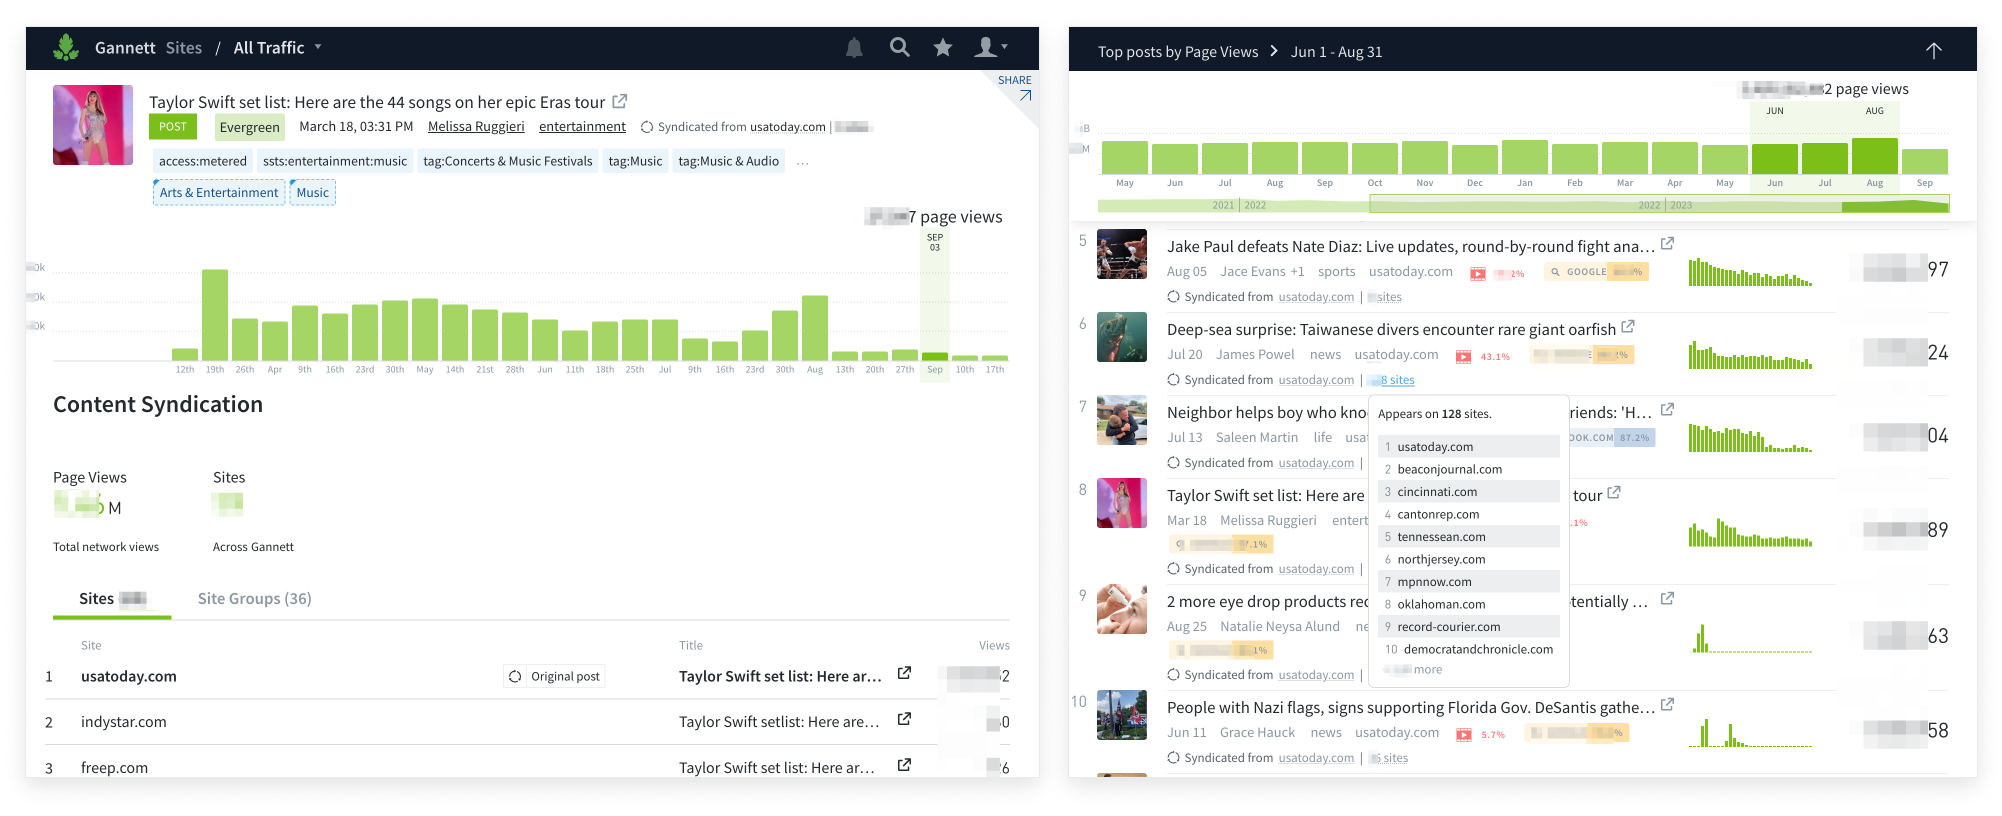2002x816 pixels.
Task: Open freep.com row external link icon
Action: click(904, 765)
